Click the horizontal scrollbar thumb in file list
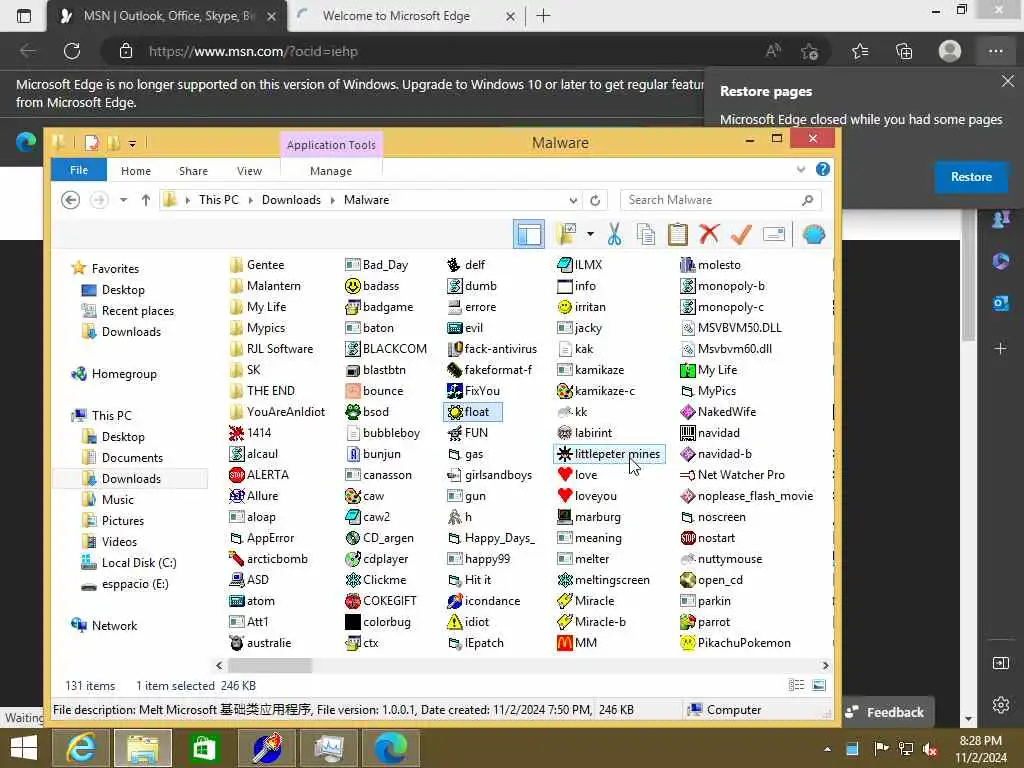Image resolution: width=1024 pixels, height=768 pixels. pyautogui.click(x=270, y=665)
